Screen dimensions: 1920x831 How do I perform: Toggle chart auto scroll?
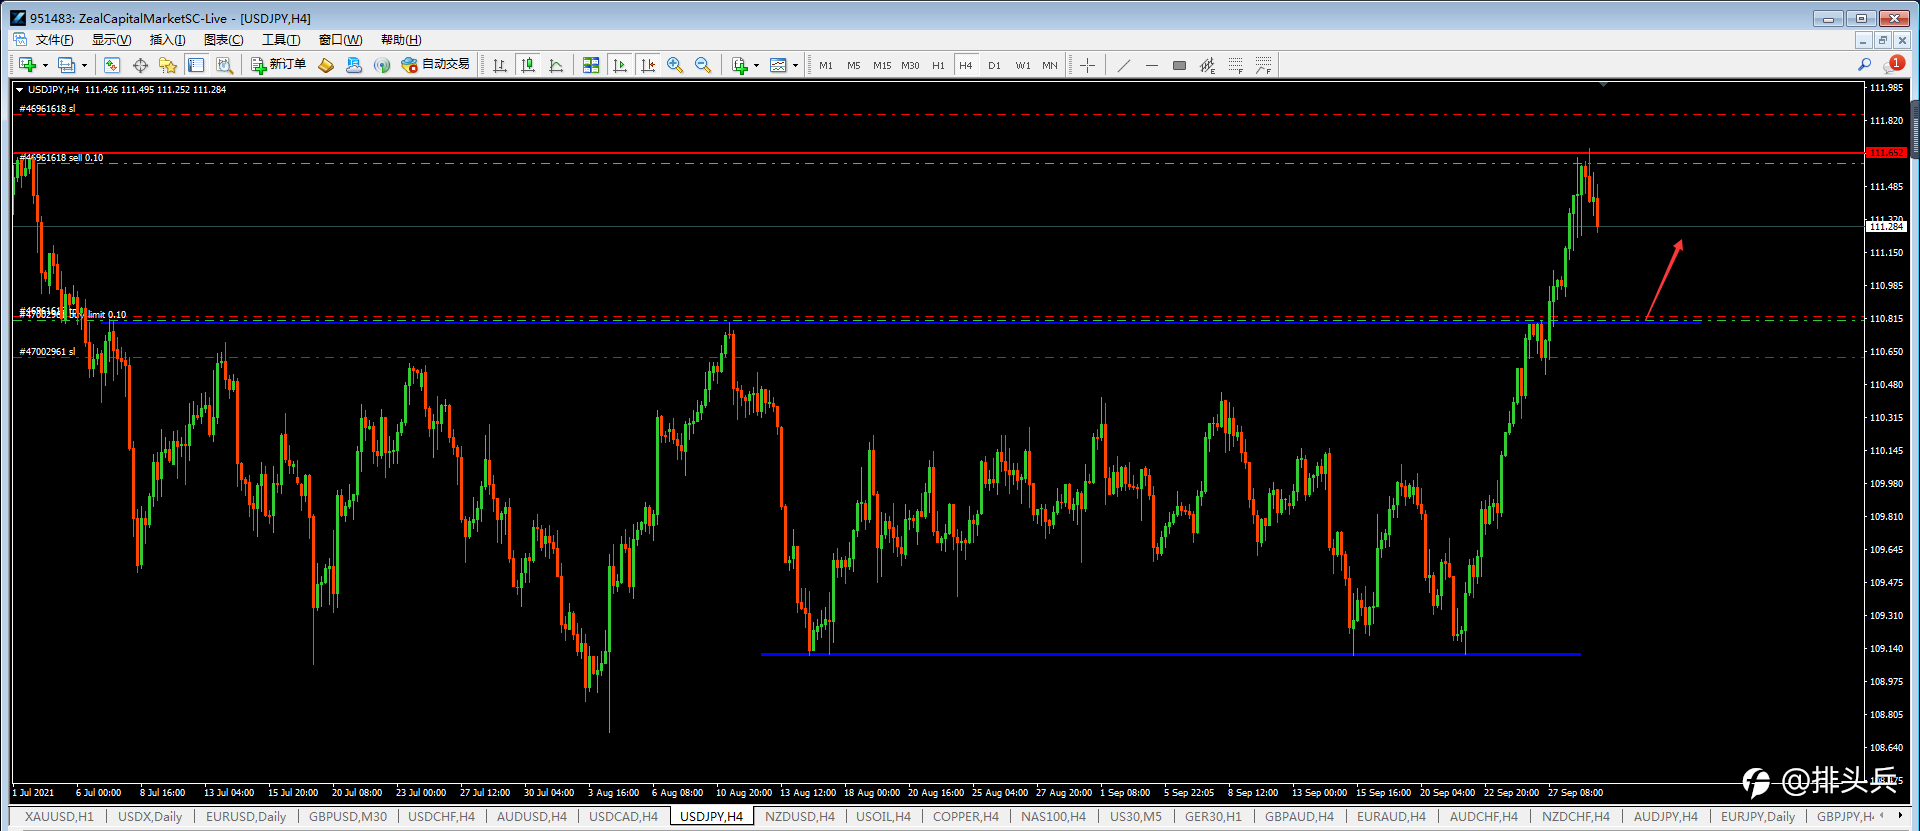(x=620, y=65)
